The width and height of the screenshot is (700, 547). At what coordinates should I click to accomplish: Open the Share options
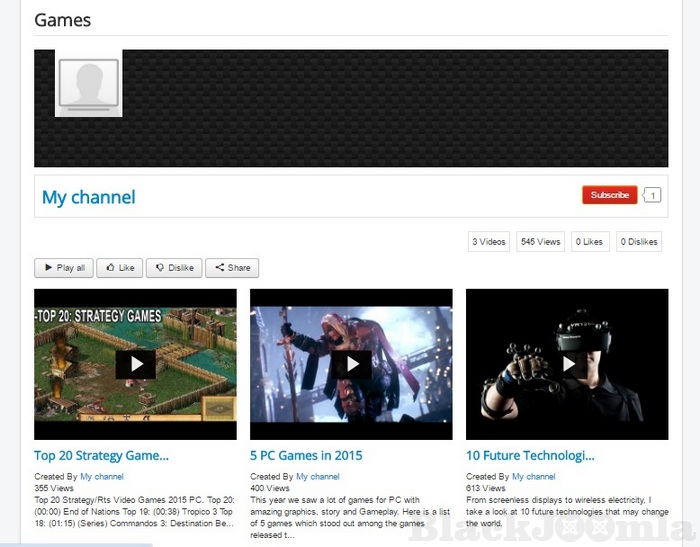[232, 268]
